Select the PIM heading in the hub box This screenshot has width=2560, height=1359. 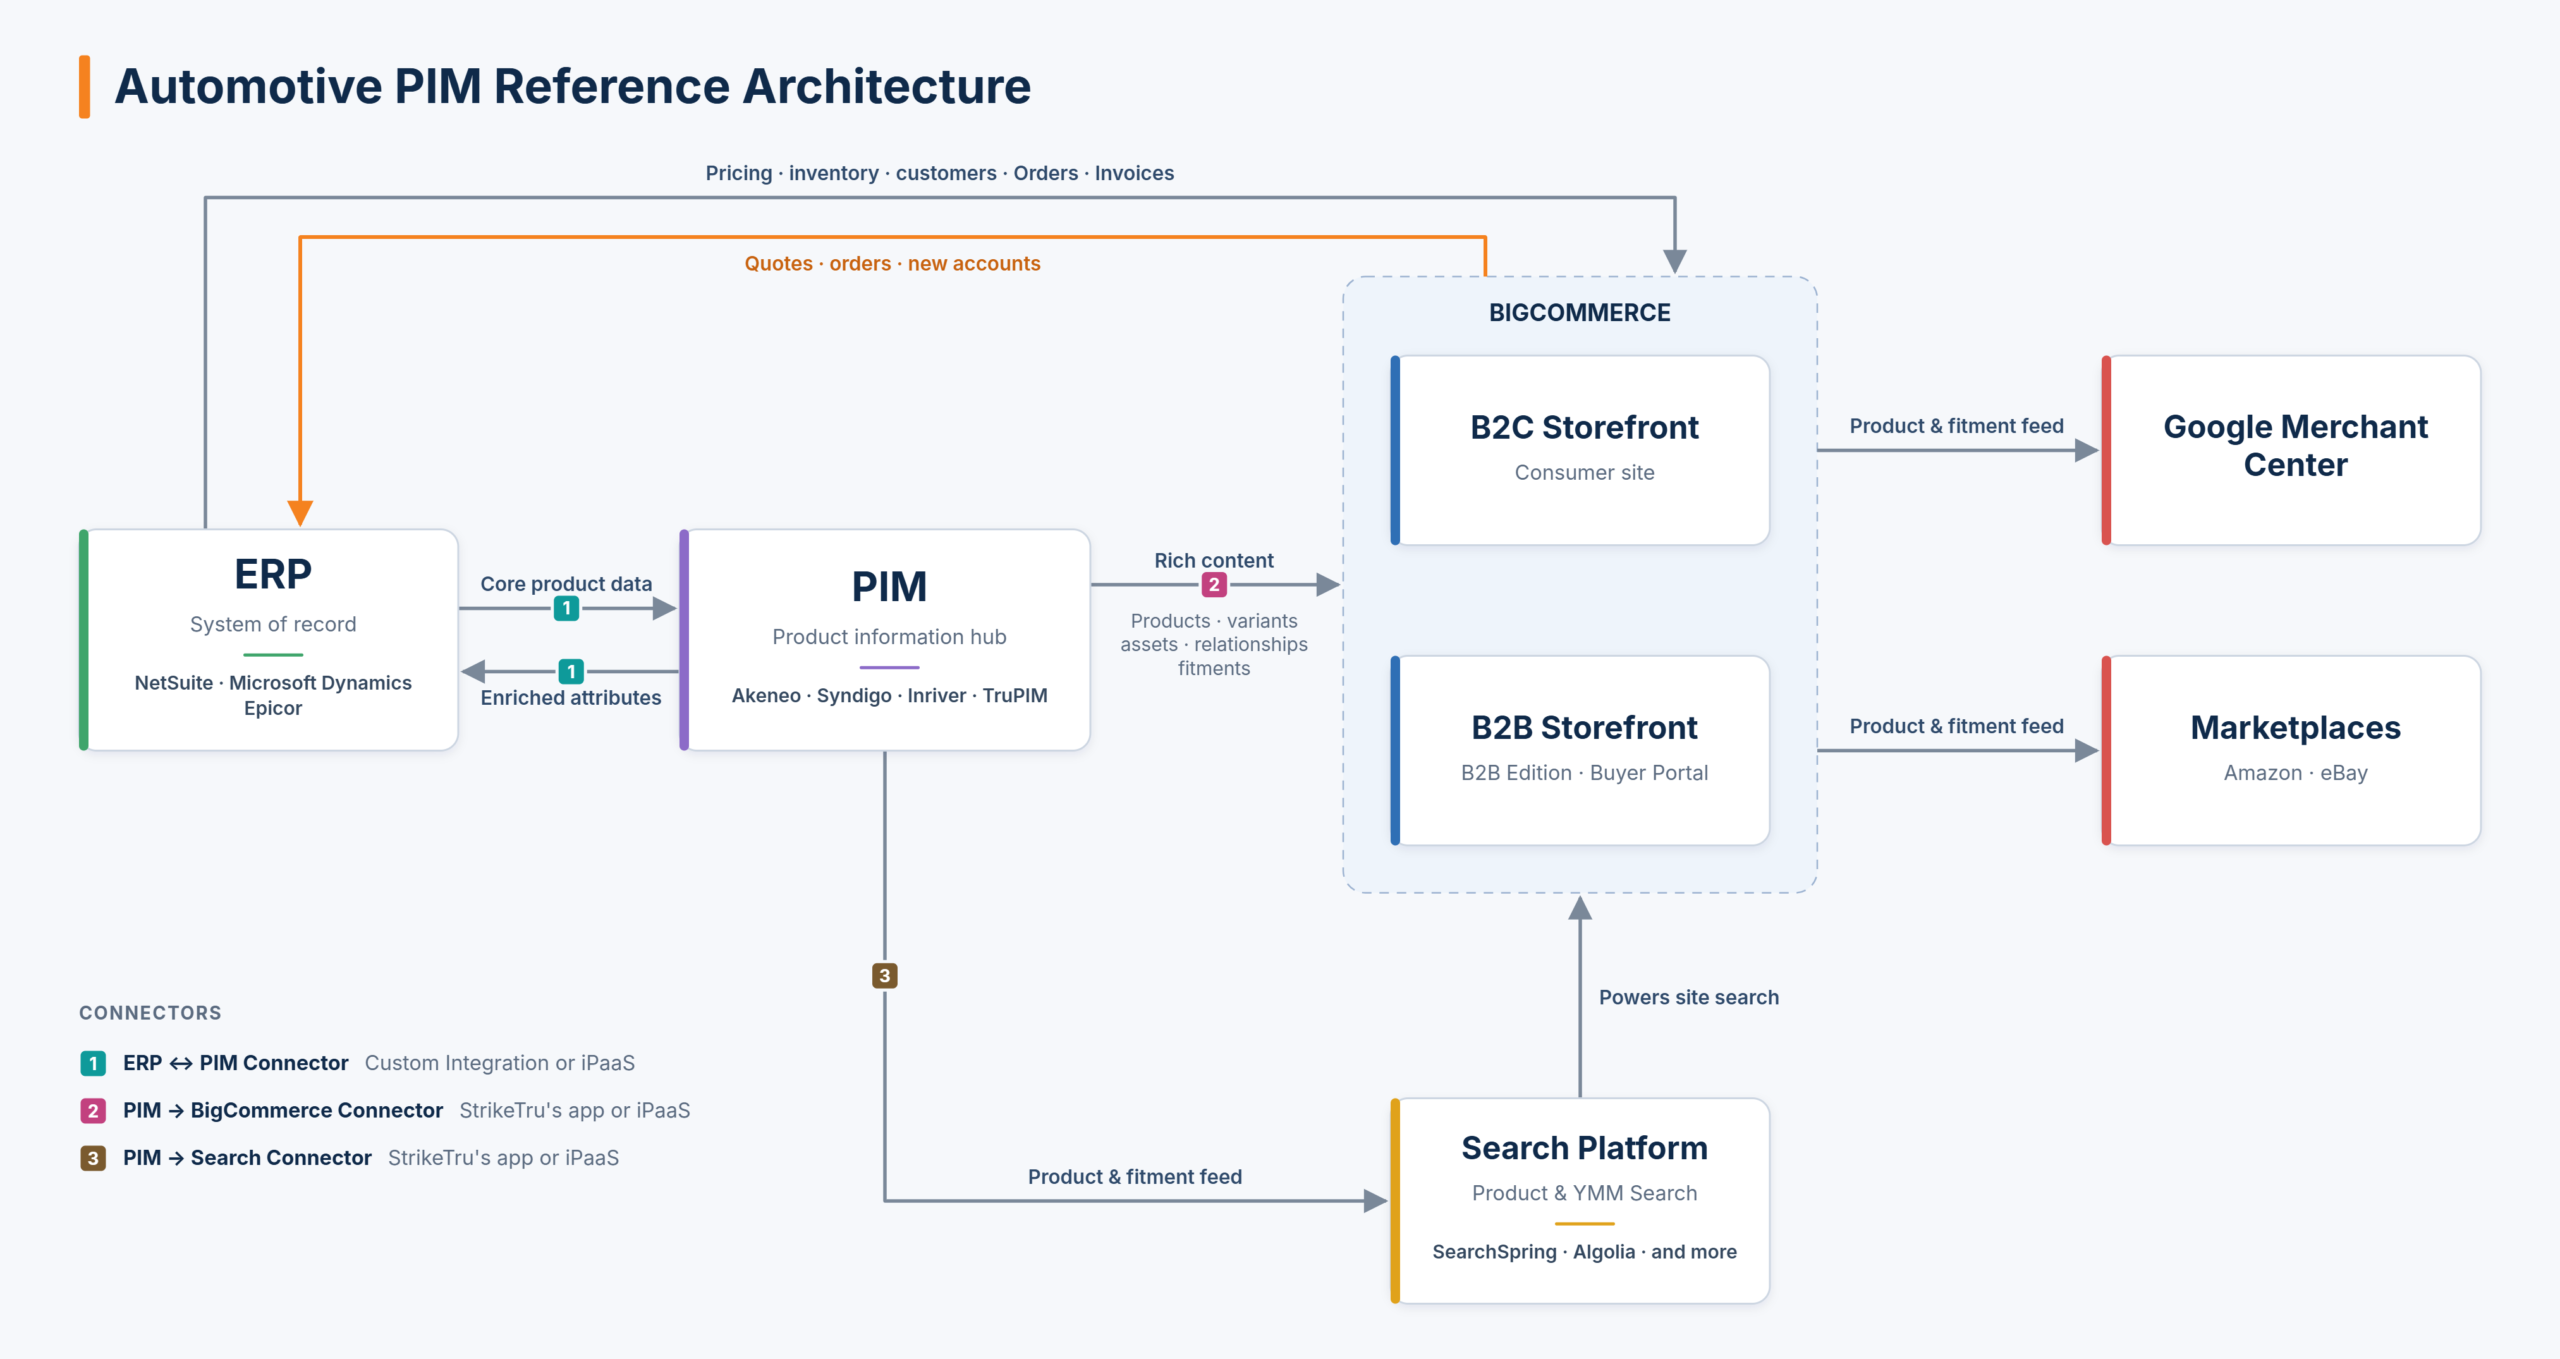[x=889, y=587]
